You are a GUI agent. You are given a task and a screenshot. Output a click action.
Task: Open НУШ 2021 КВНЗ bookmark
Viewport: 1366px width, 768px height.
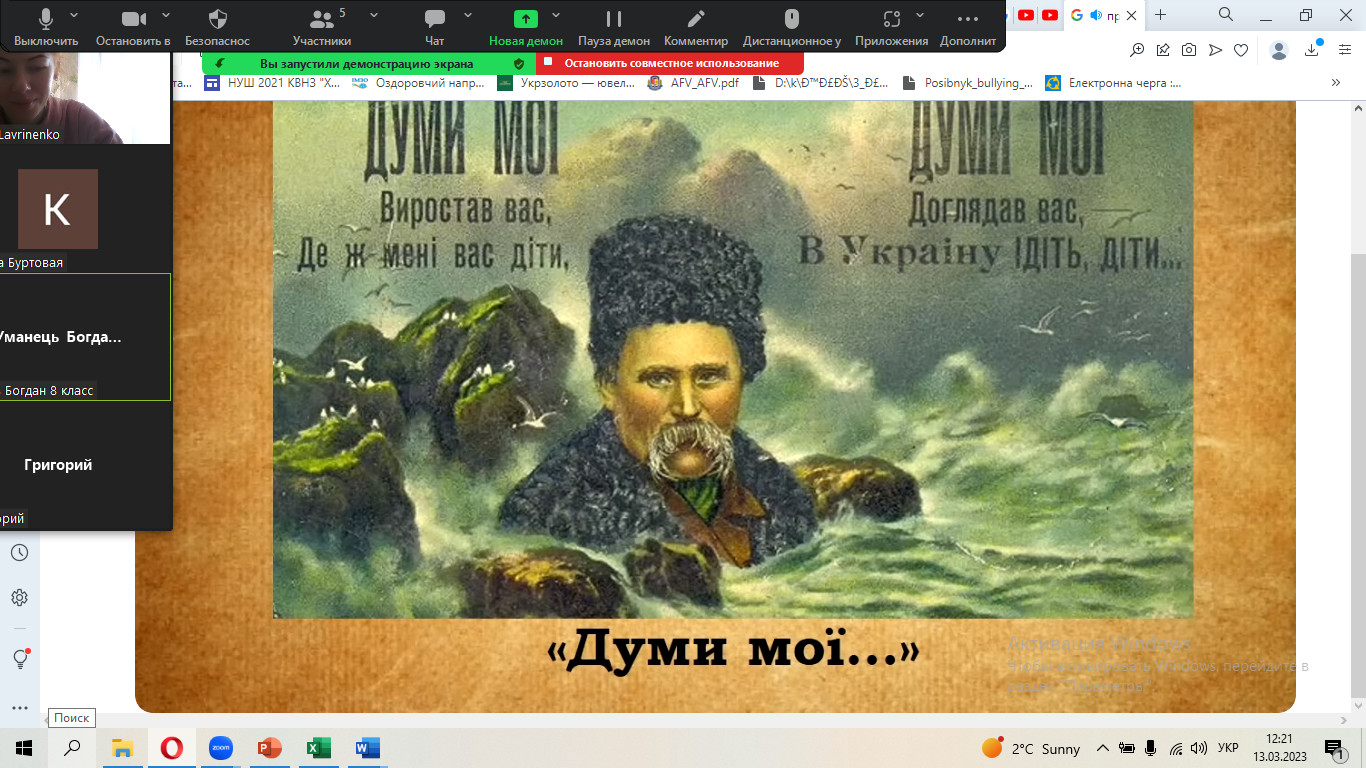273,83
